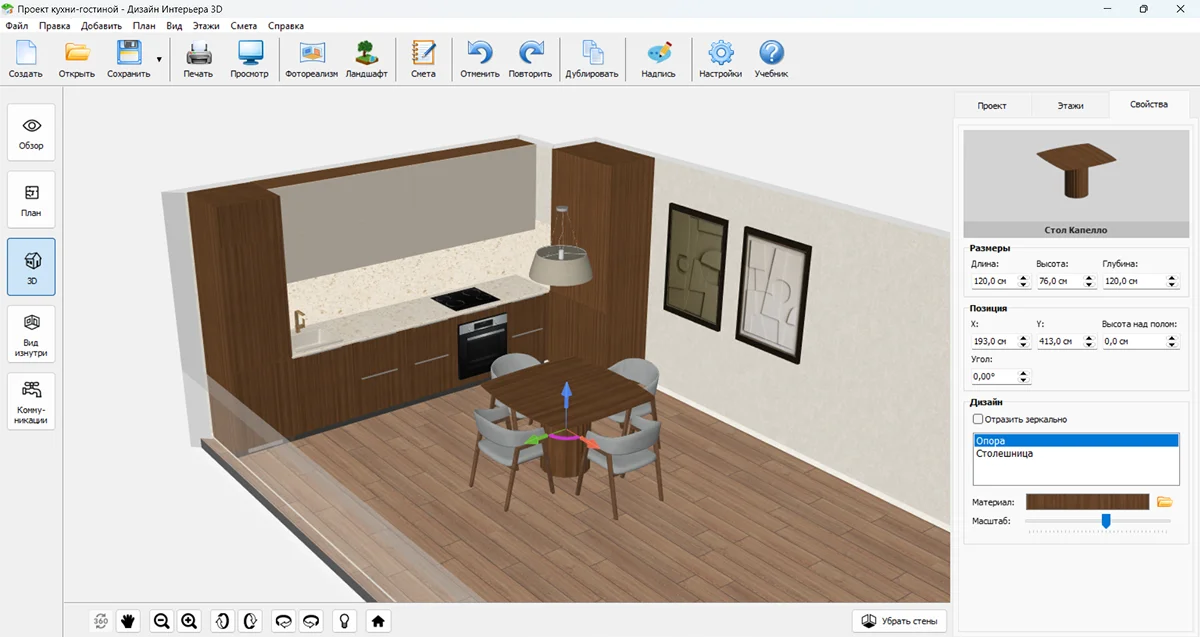Expand the Сохранить dropdown arrow
1200x637 pixels.
click(x=159, y=60)
